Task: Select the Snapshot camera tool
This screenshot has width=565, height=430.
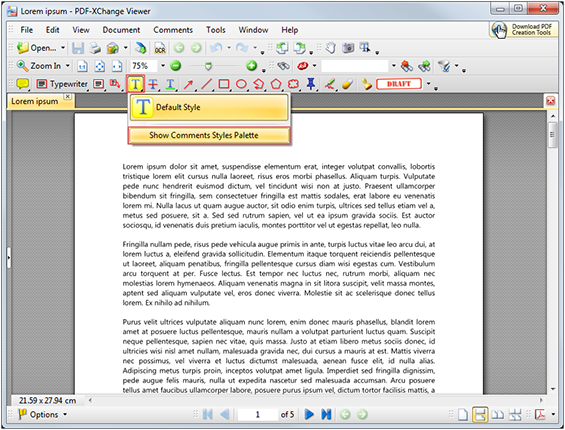Action: (x=348, y=48)
